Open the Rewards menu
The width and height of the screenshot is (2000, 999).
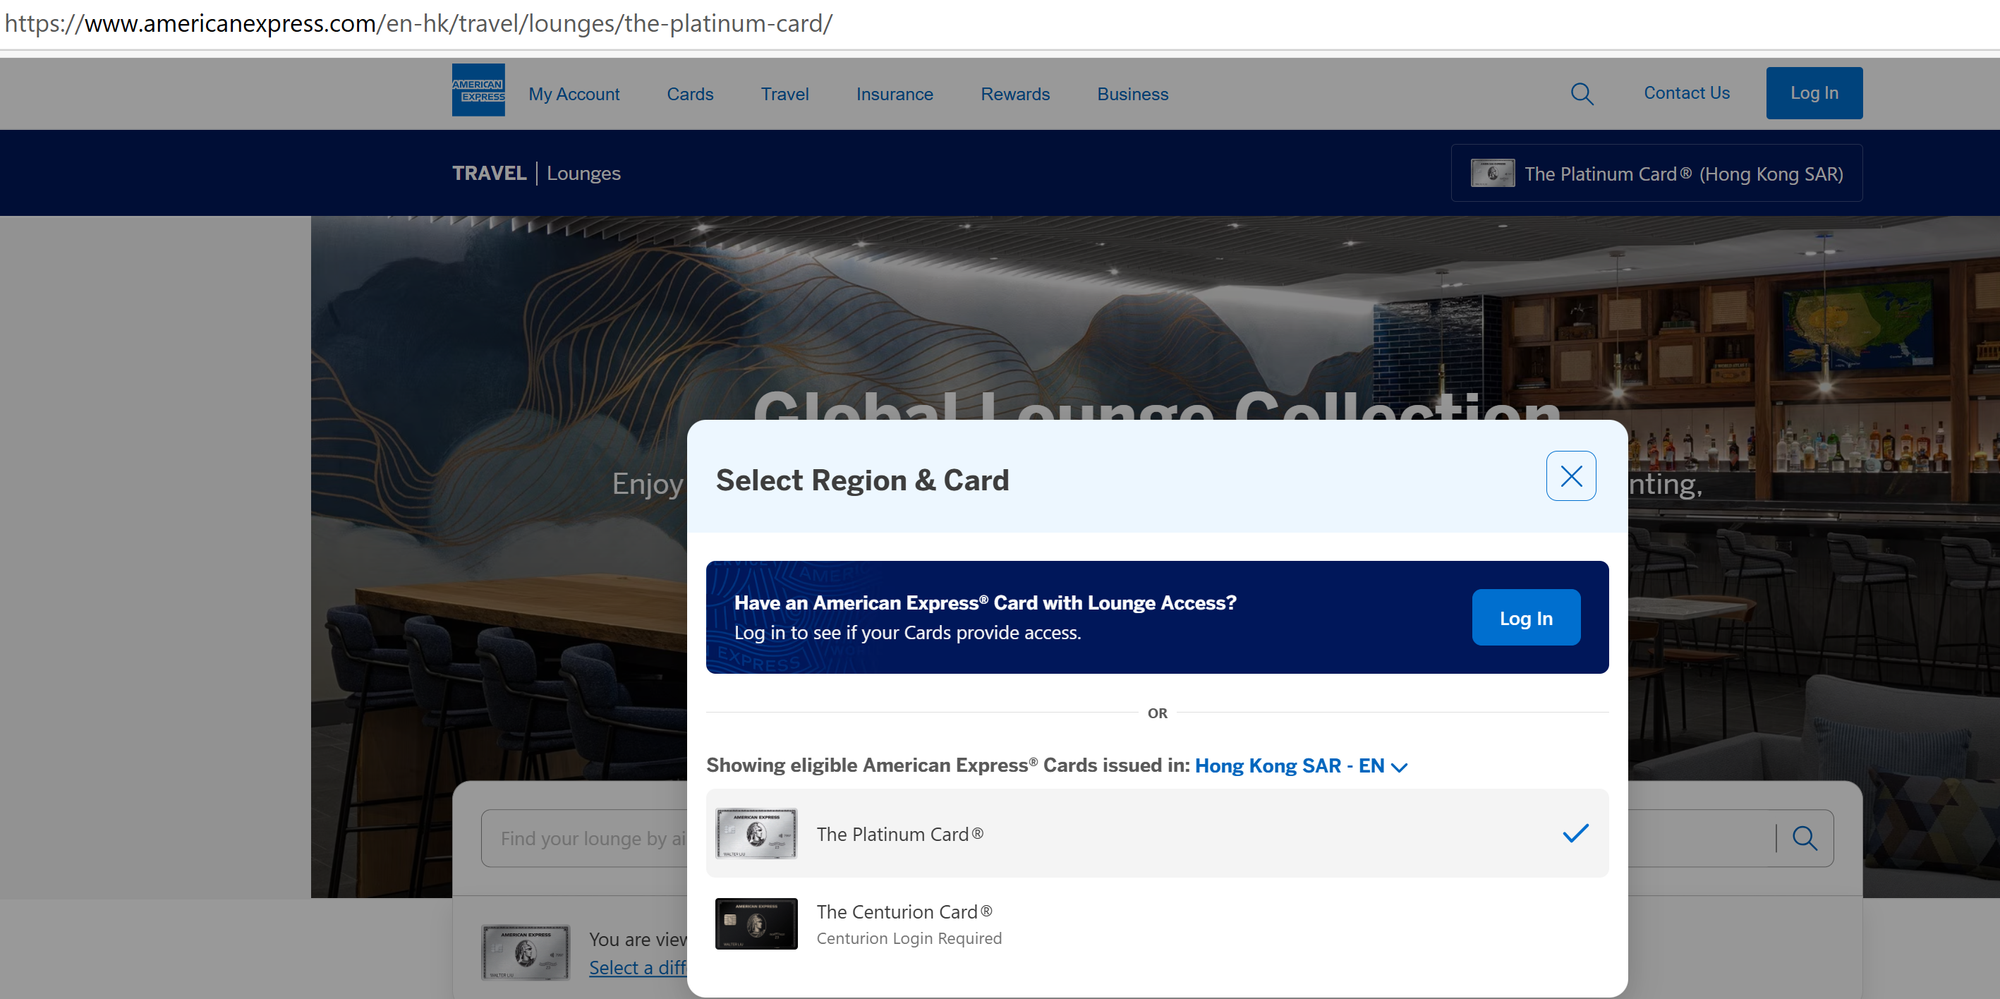click(x=1015, y=94)
